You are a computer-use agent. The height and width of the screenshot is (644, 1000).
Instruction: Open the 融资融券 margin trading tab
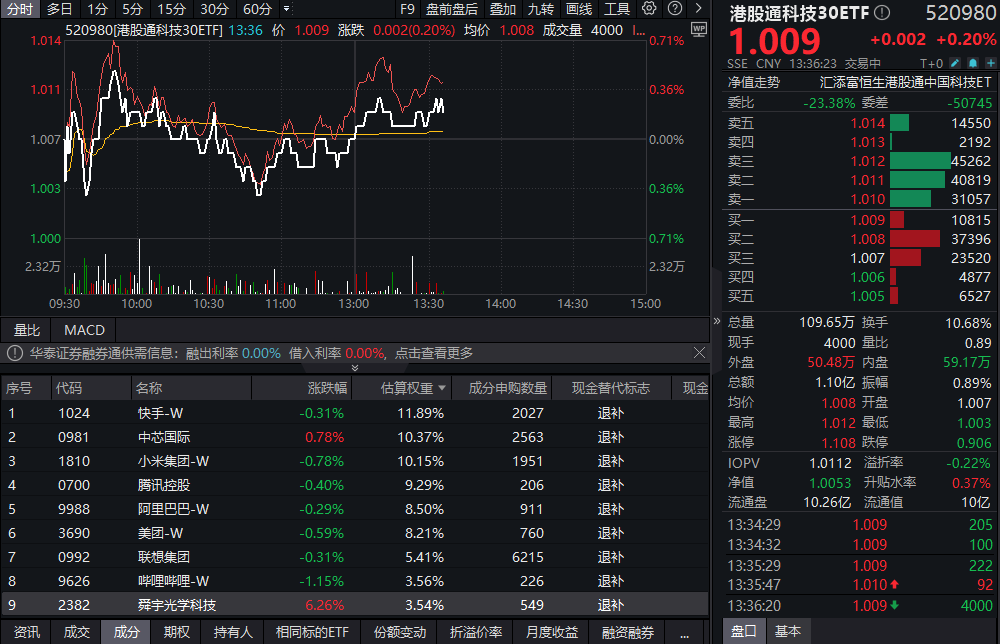click(626, 631)
